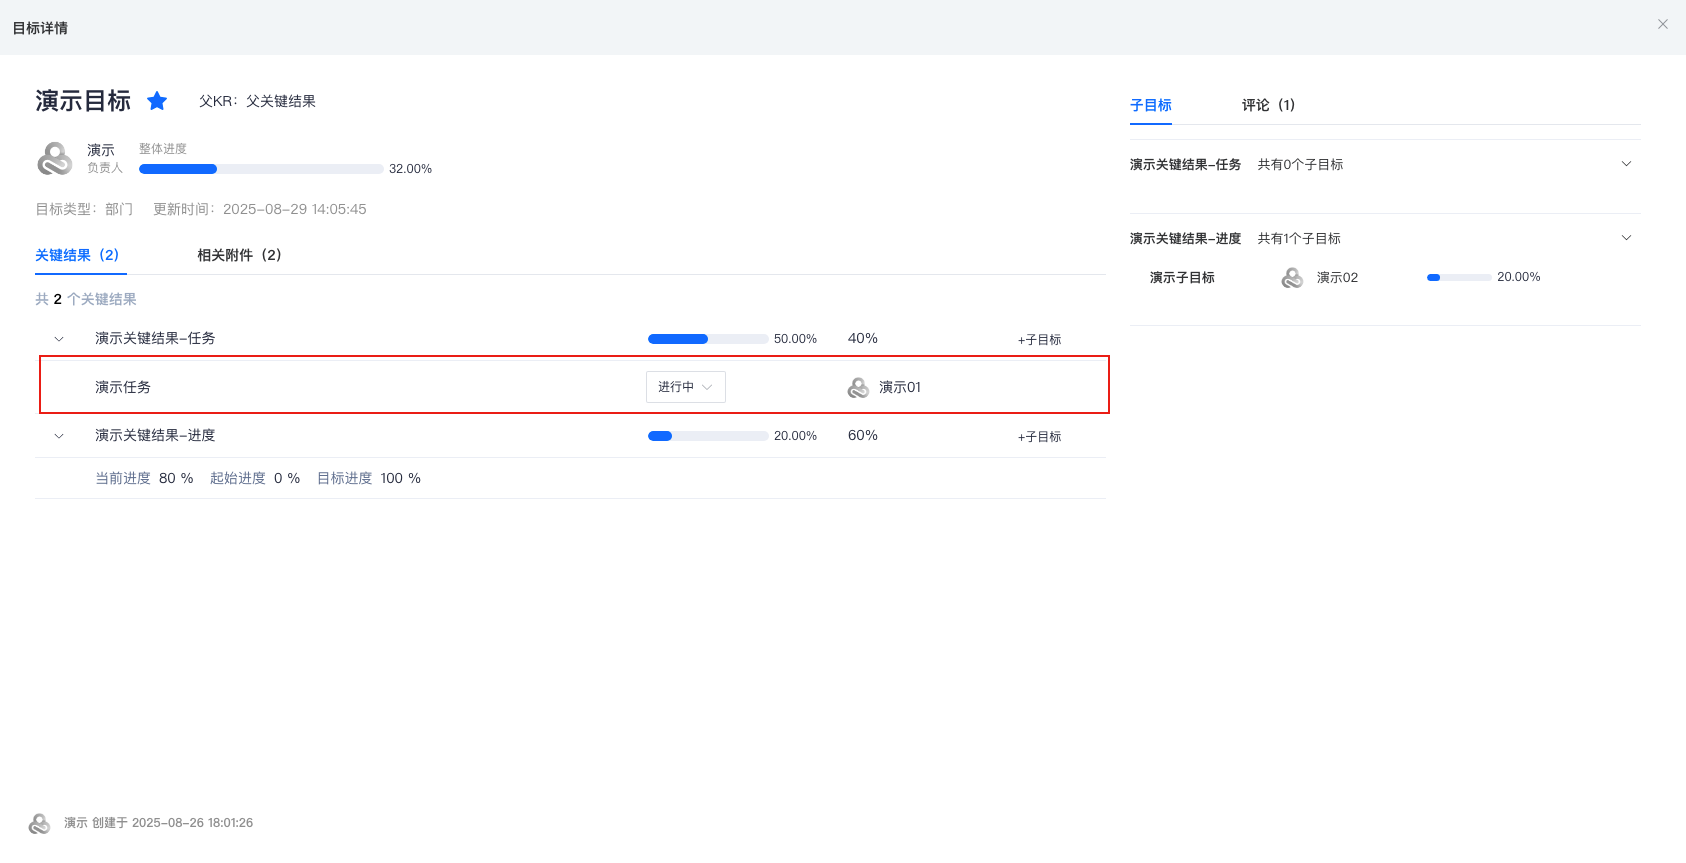Add sub-goal to 演示关键结果-进度
Screen dimensions: 1686x863
tap(1039, 437)
